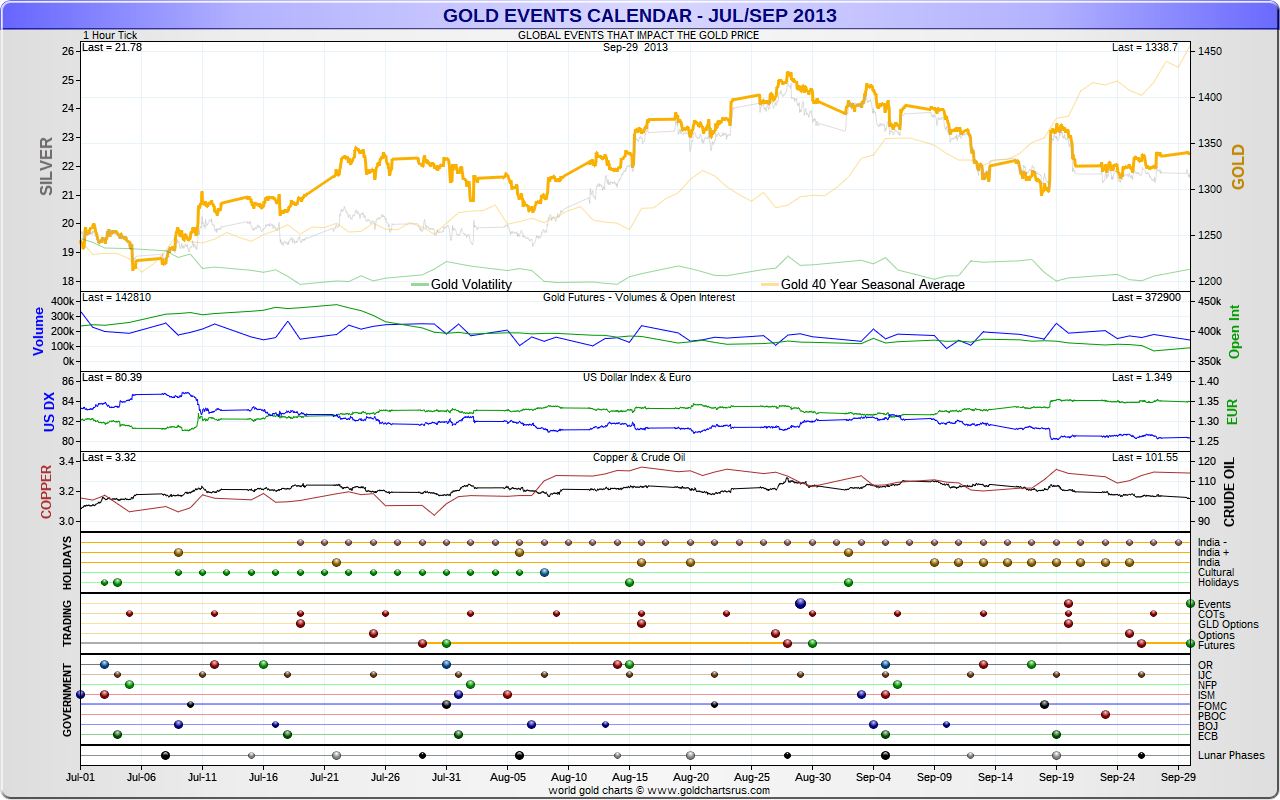Click the Lunar Phases row label

coord(1230,755)
